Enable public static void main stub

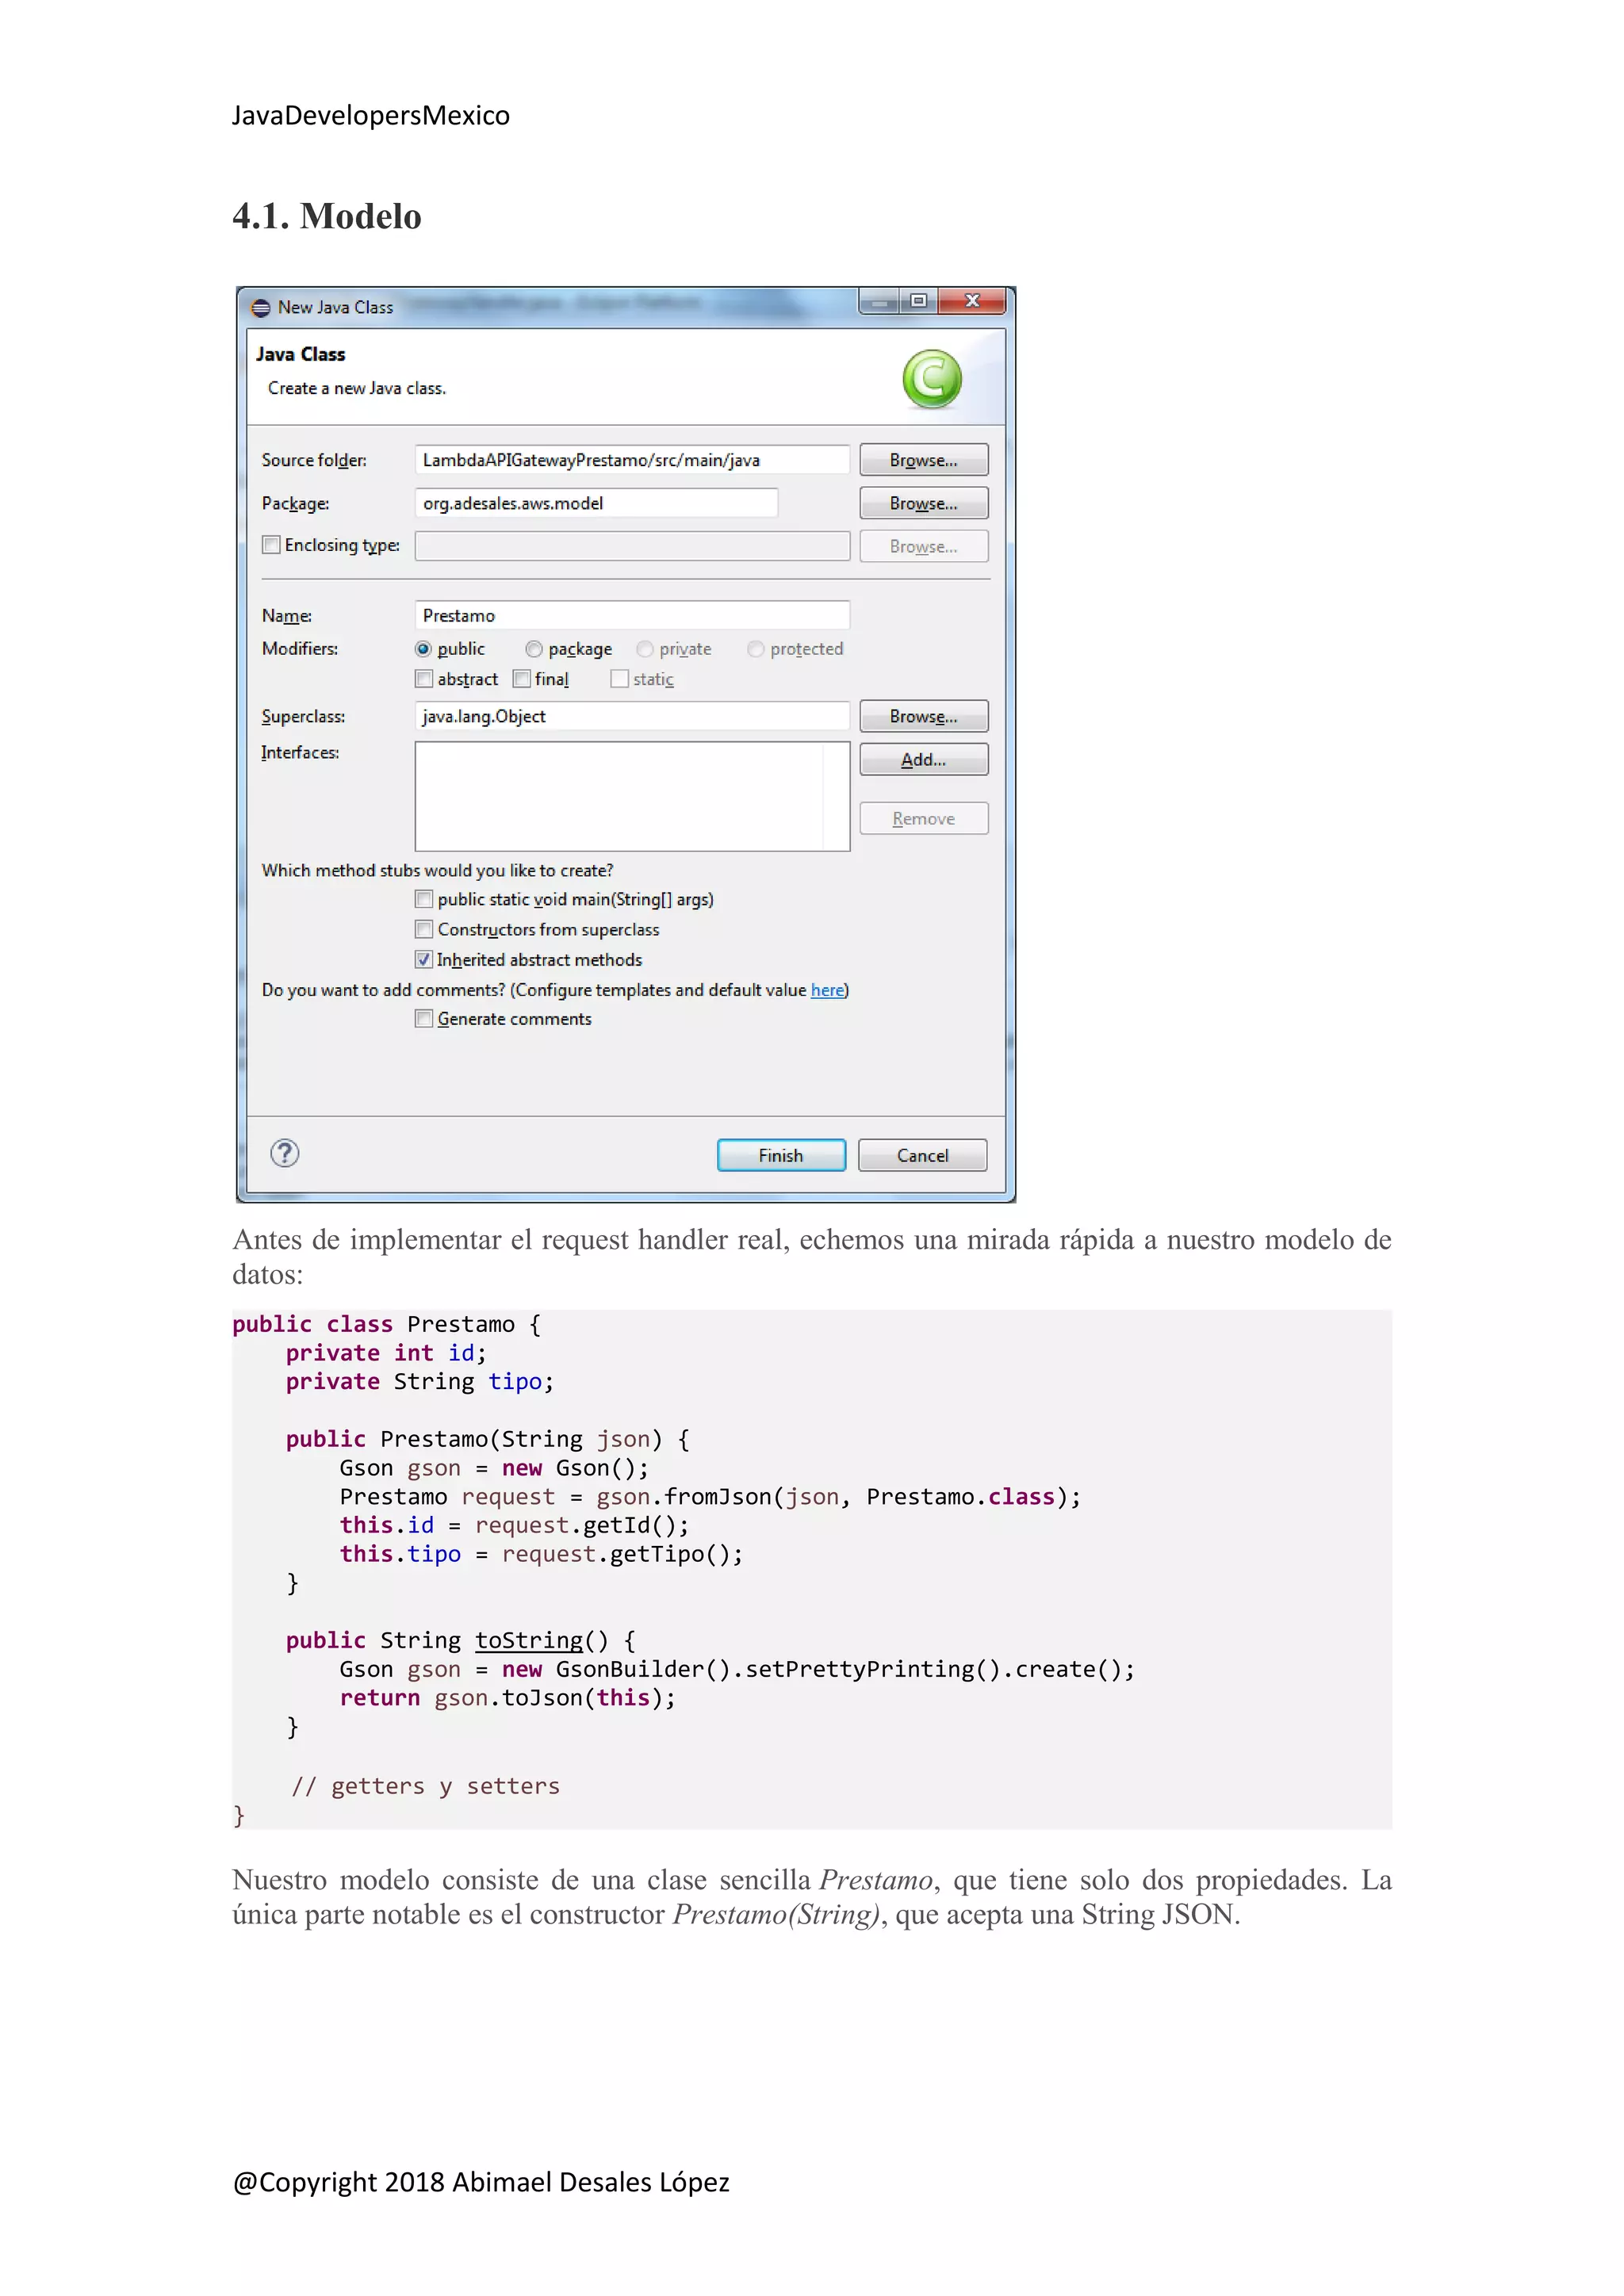pos(424,899)
